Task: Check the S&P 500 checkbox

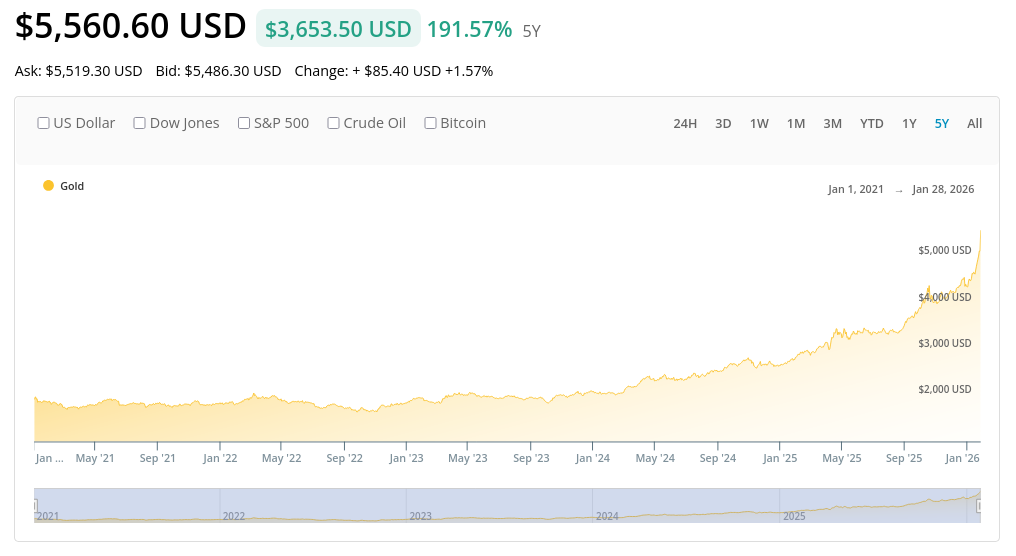Action: point(244,123)
